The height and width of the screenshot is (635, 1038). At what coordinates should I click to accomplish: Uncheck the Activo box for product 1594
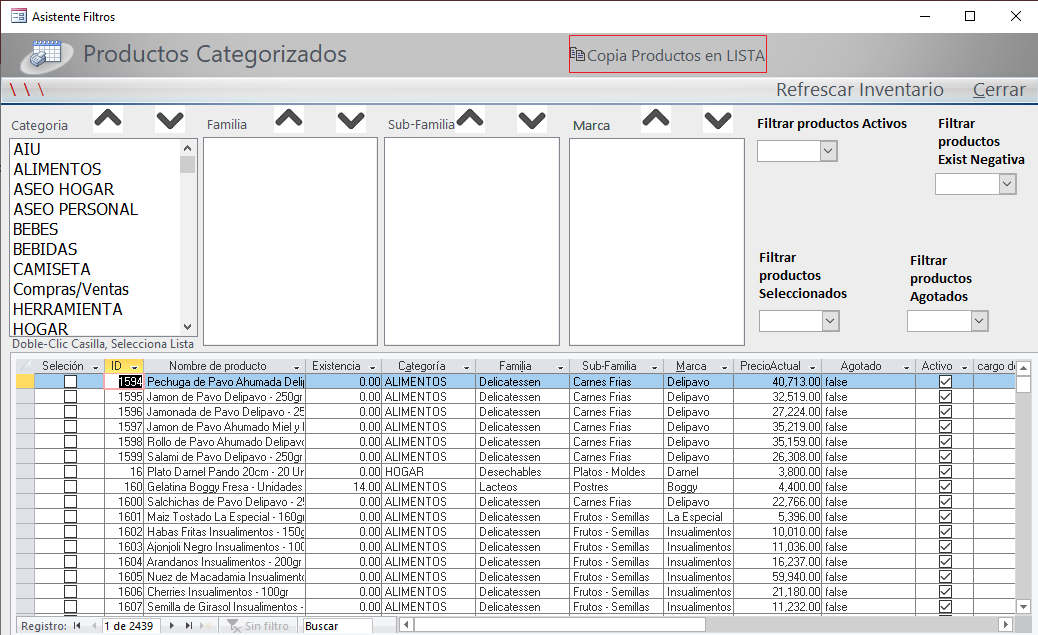945,381
